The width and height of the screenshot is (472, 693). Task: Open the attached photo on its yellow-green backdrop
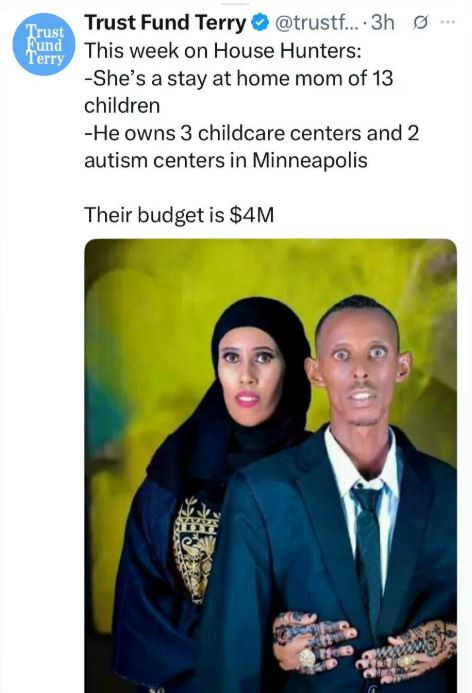tap(270, 466)
